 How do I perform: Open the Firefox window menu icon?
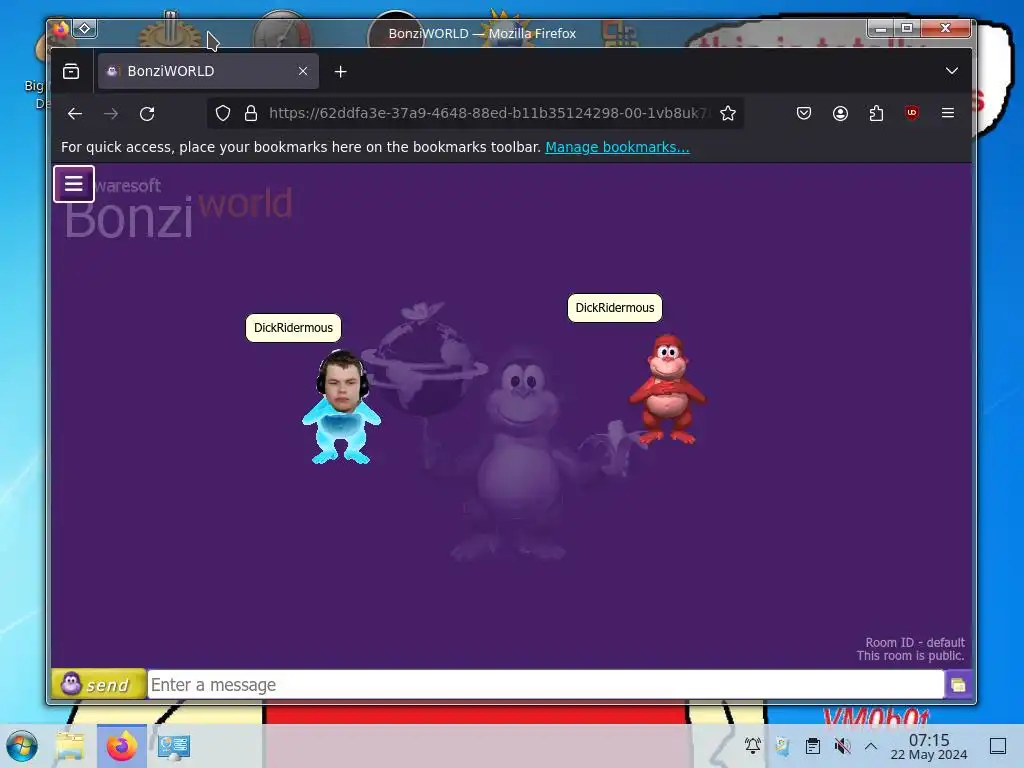pyautogui.click(x=61, y=29)
